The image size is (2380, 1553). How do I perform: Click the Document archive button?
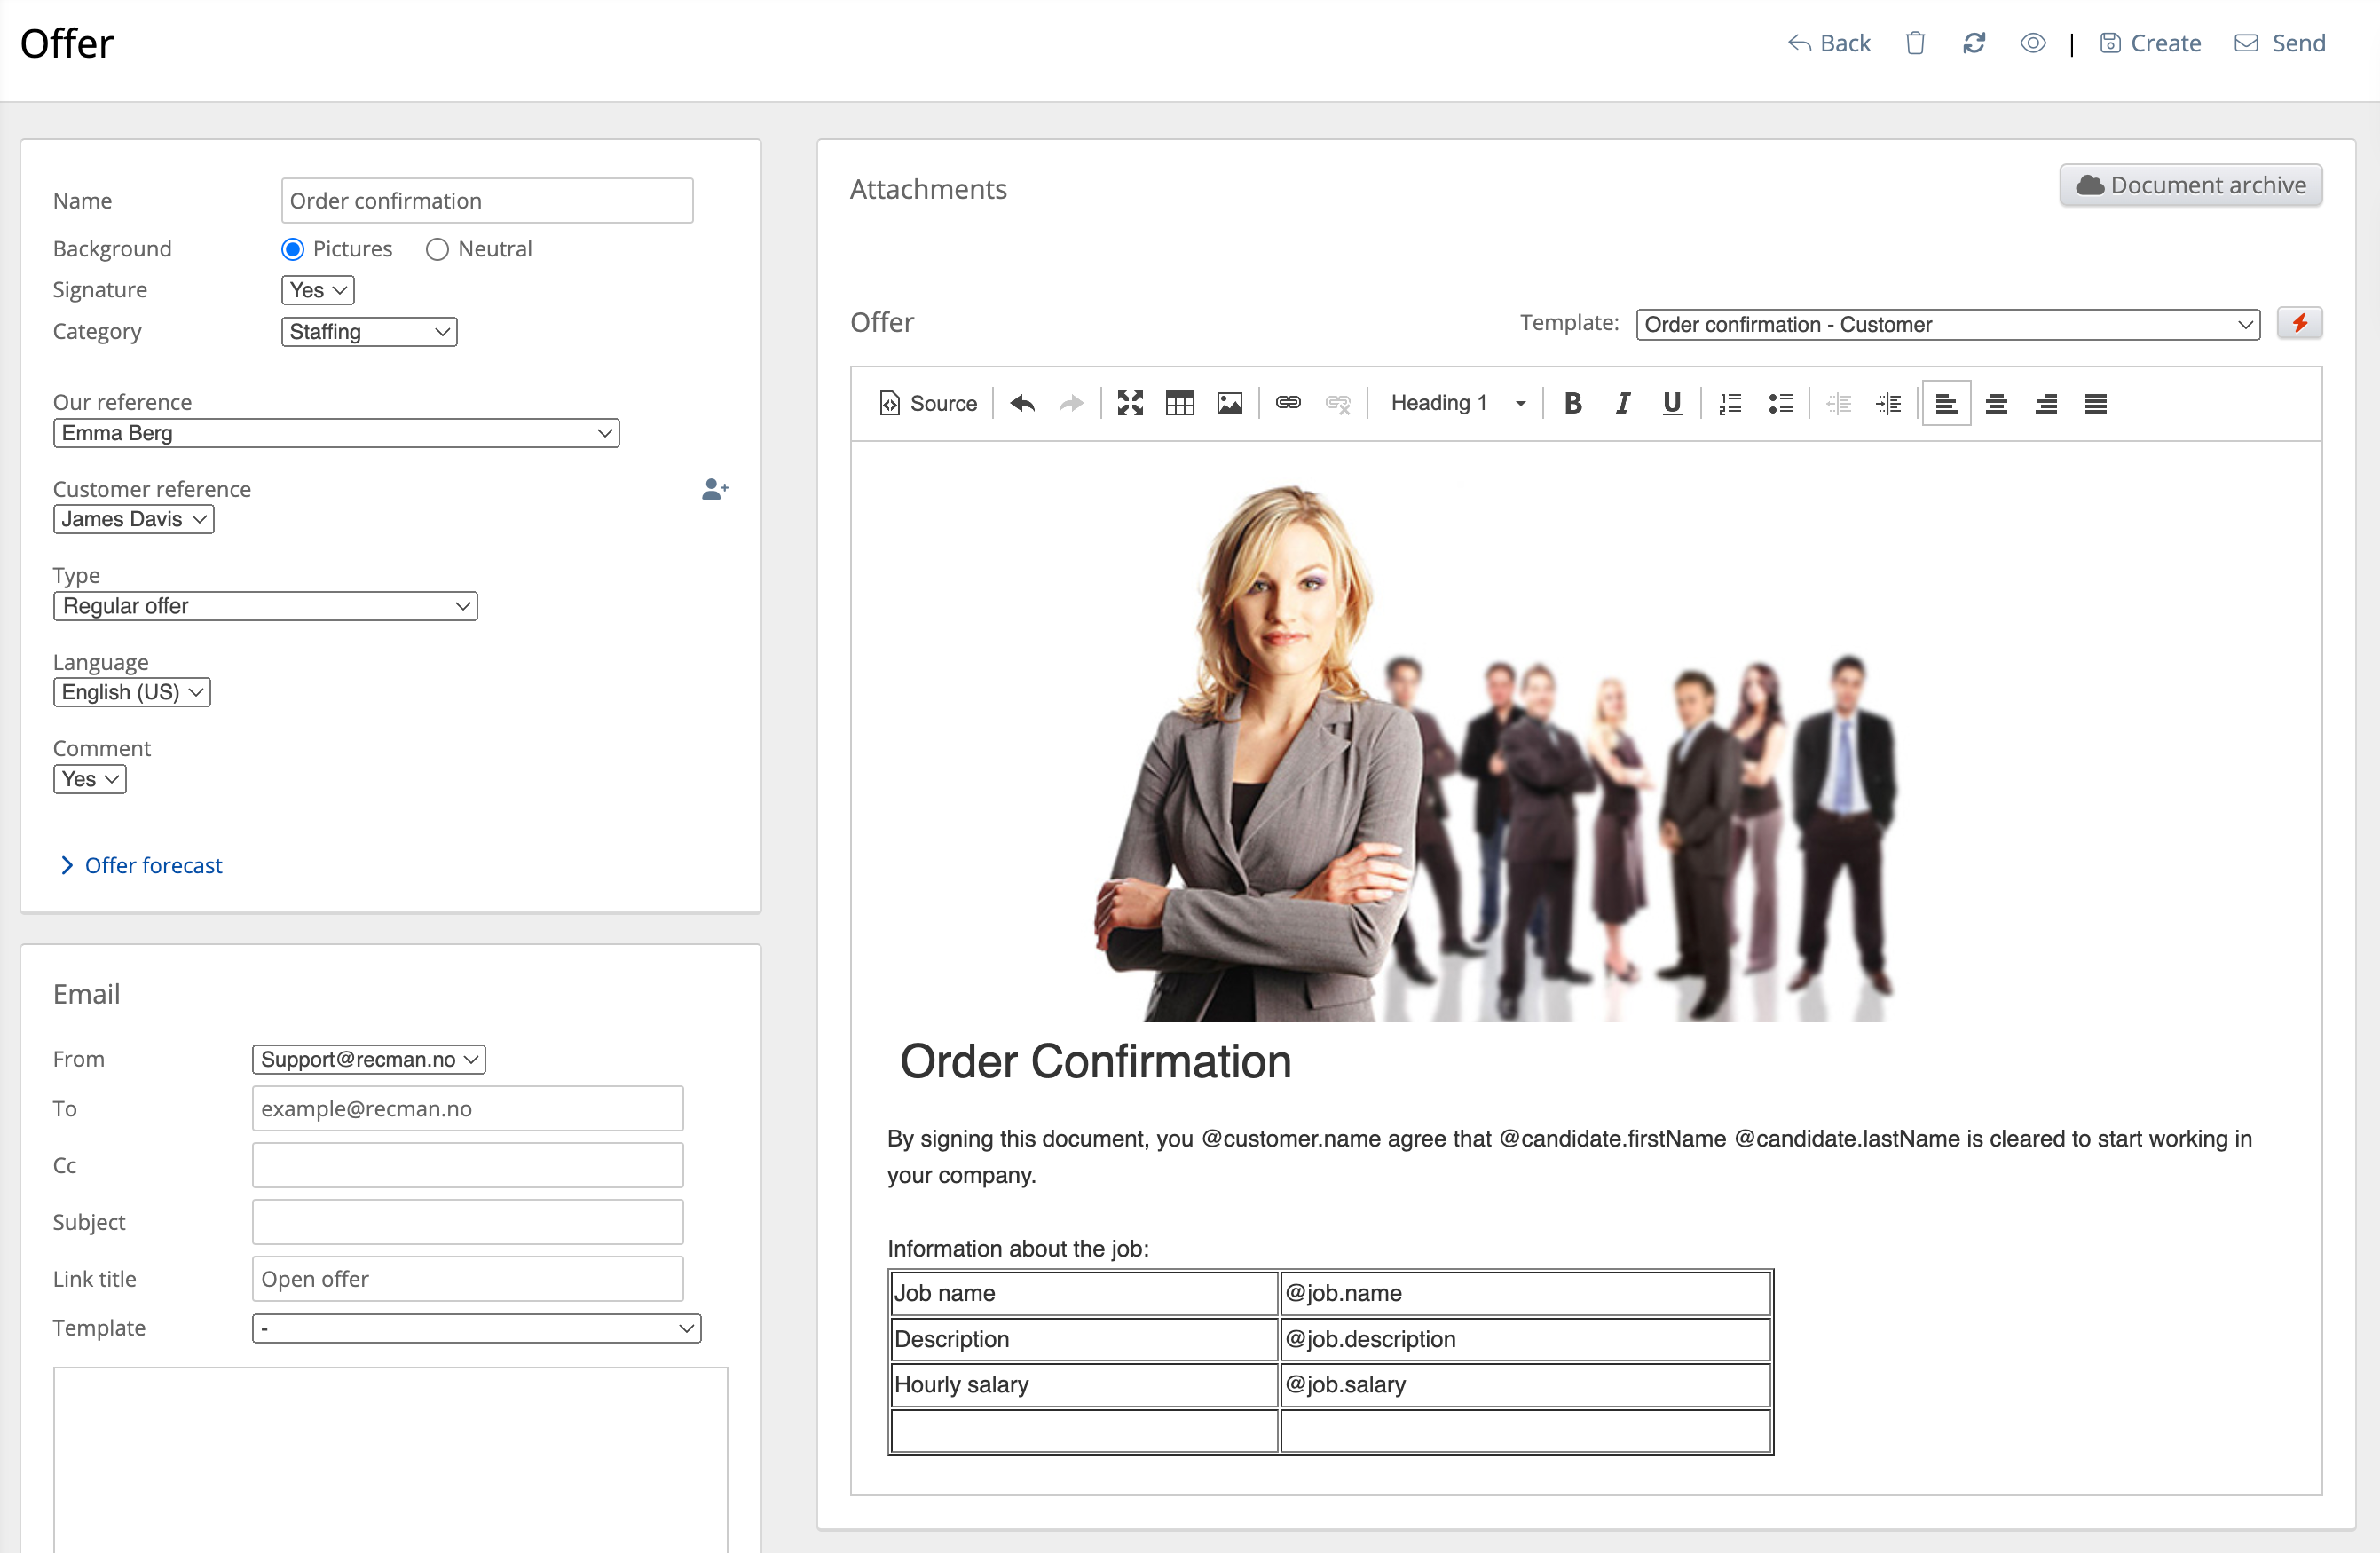[x=2190, y=186]
